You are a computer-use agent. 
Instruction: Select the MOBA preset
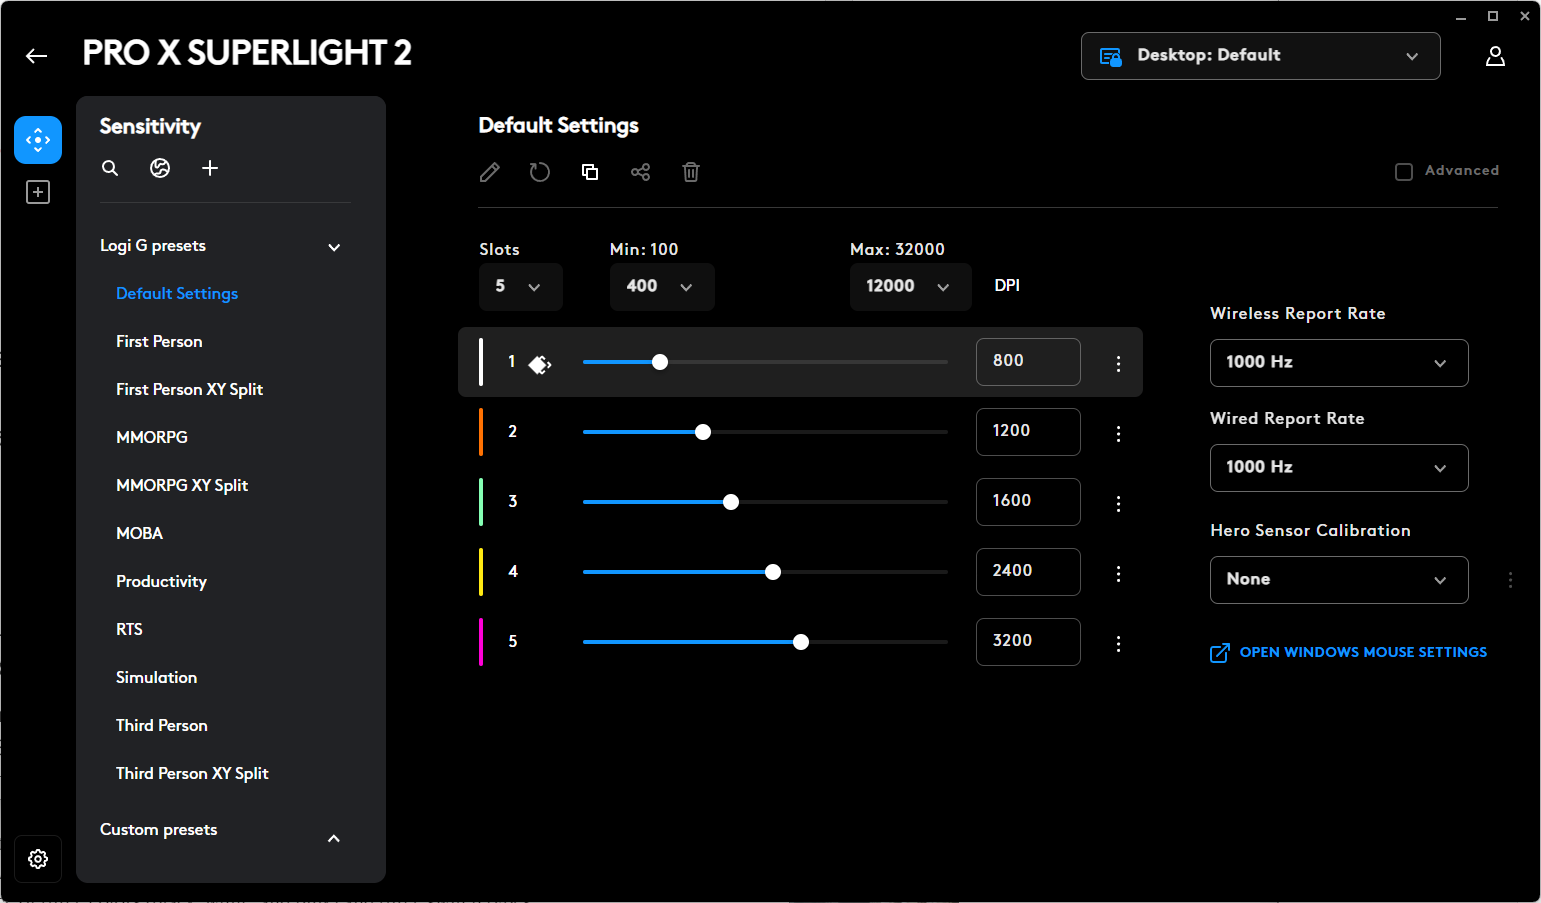(x=139, y=533)
